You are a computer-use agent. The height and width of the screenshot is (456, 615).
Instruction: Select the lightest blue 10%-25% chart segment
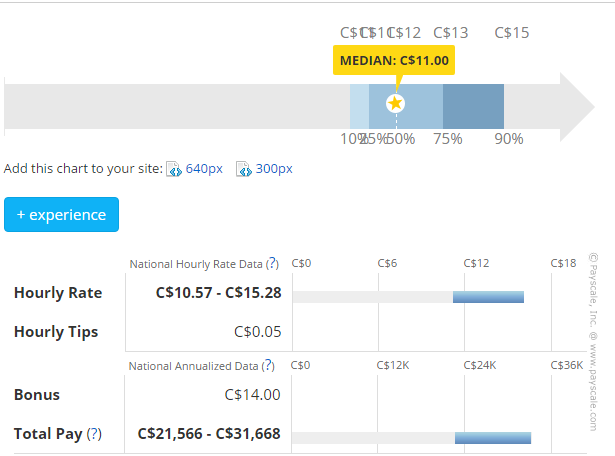(x=359, y=104)
